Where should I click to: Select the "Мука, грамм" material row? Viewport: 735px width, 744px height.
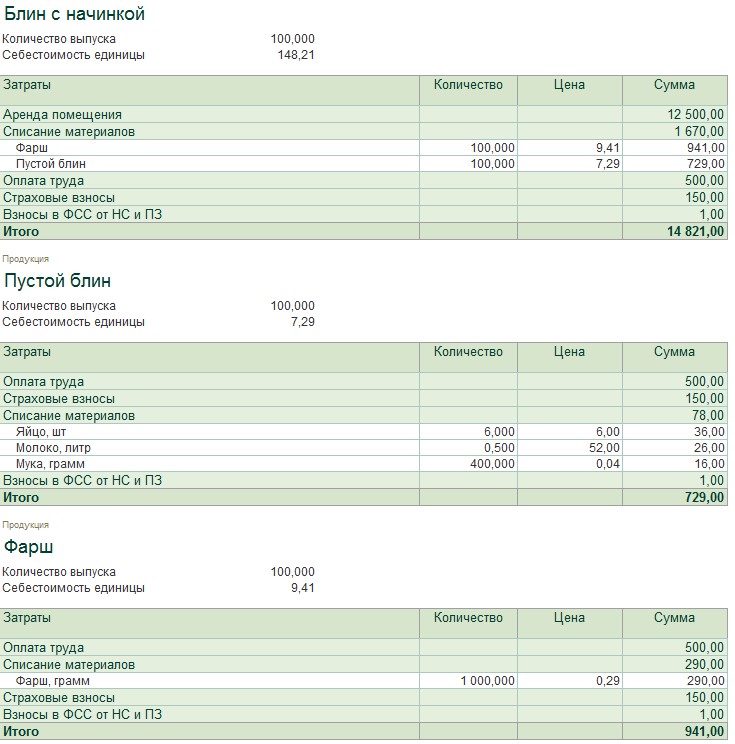(50, 464)
